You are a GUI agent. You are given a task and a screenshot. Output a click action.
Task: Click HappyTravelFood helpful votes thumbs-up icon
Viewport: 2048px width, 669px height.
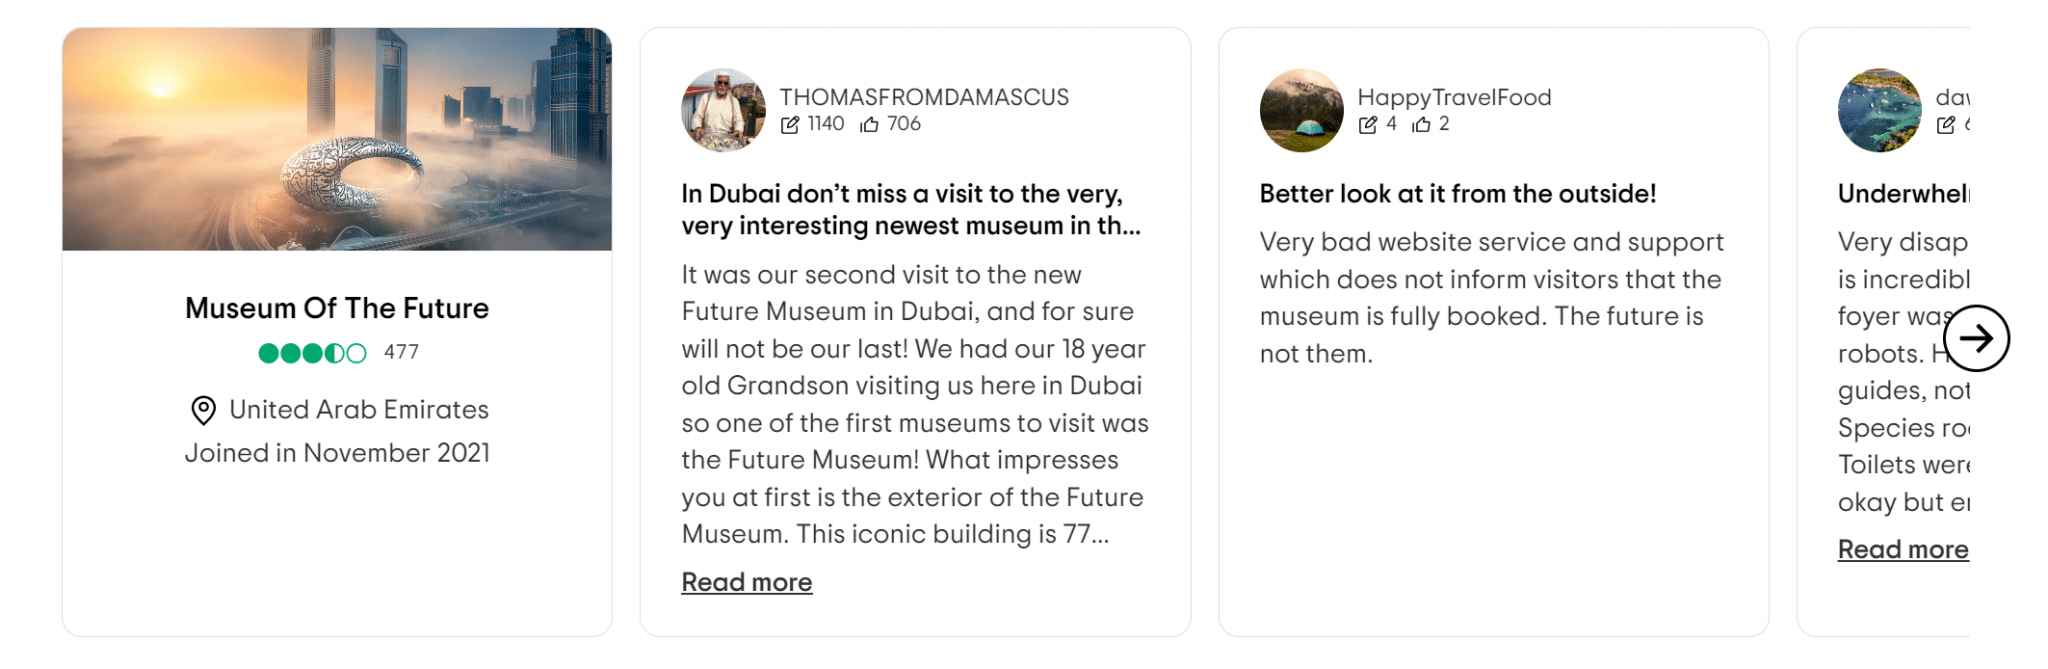pyautogui.click(x=1421, y=125)
